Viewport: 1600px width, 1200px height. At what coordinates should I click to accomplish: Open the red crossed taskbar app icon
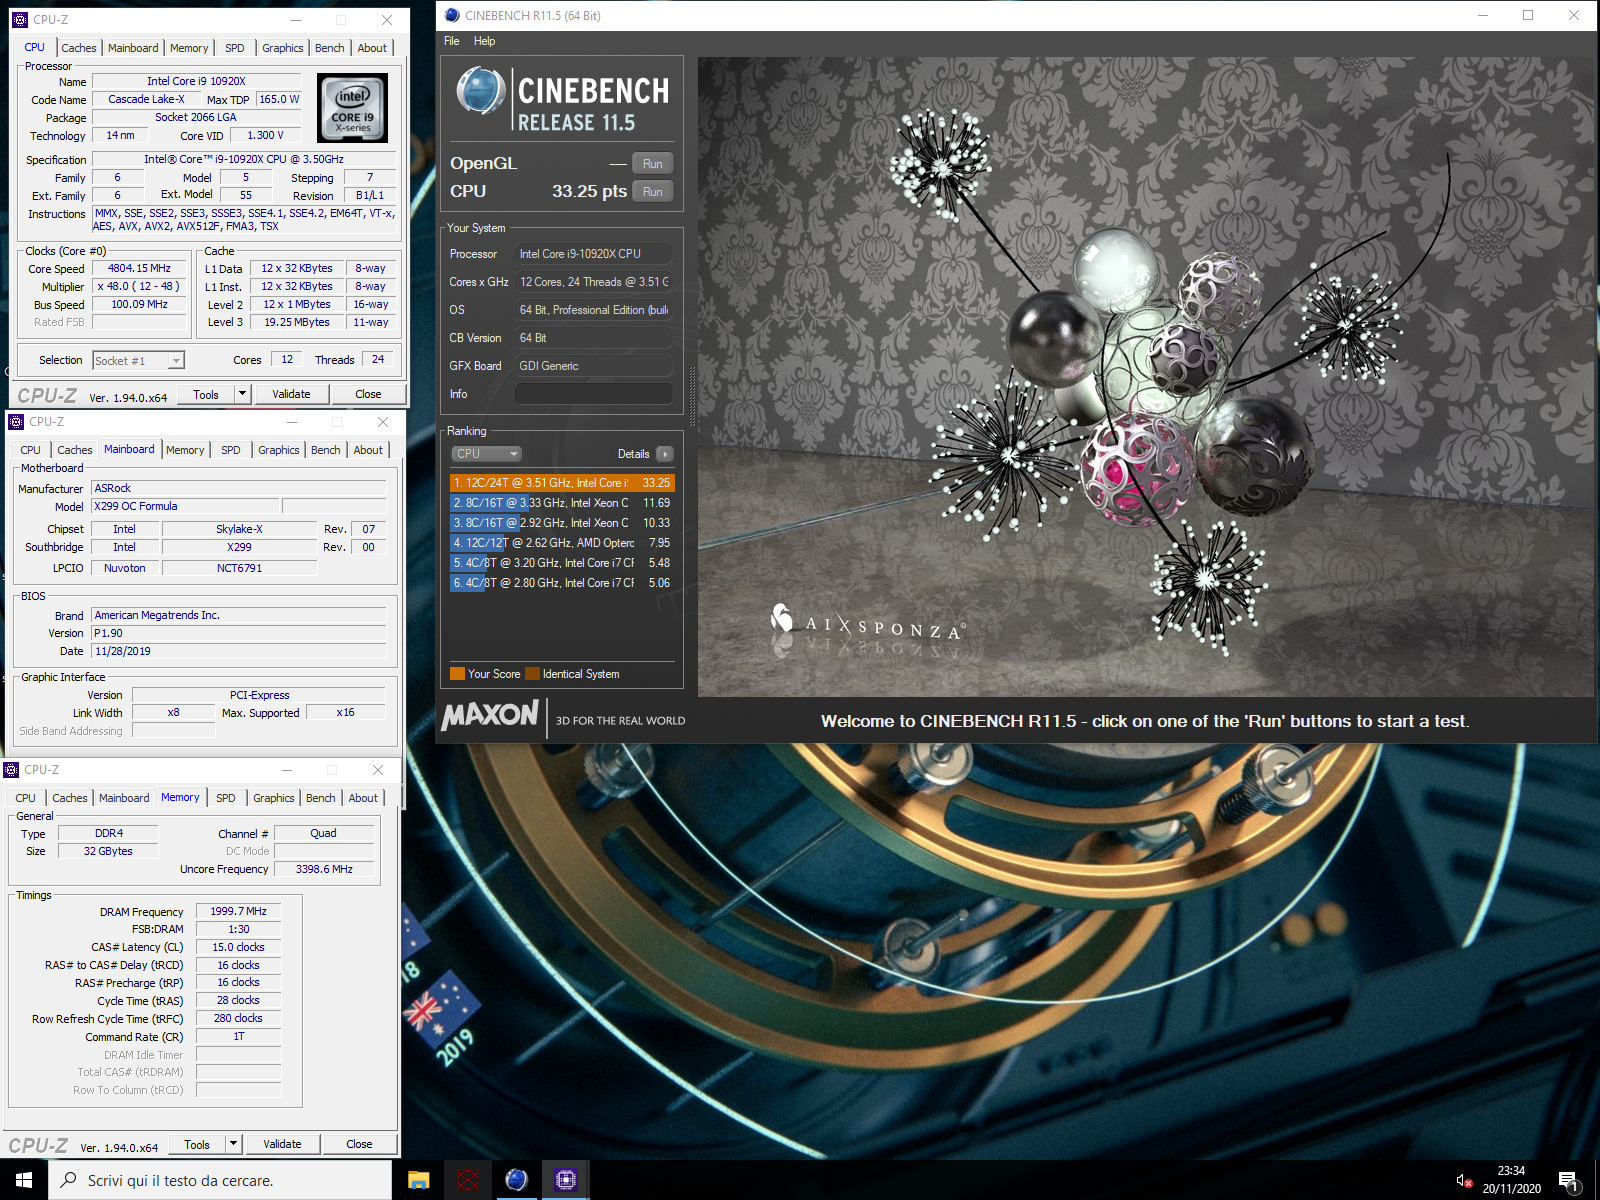[x=467, y=1180]
